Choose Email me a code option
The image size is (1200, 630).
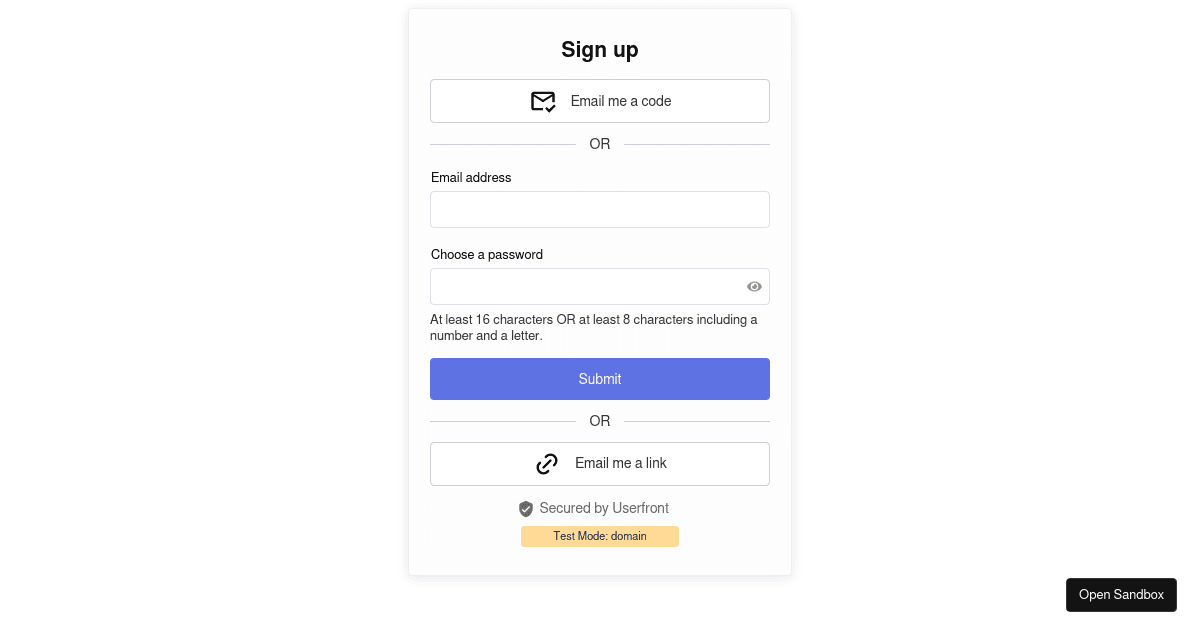coord(600,101)
